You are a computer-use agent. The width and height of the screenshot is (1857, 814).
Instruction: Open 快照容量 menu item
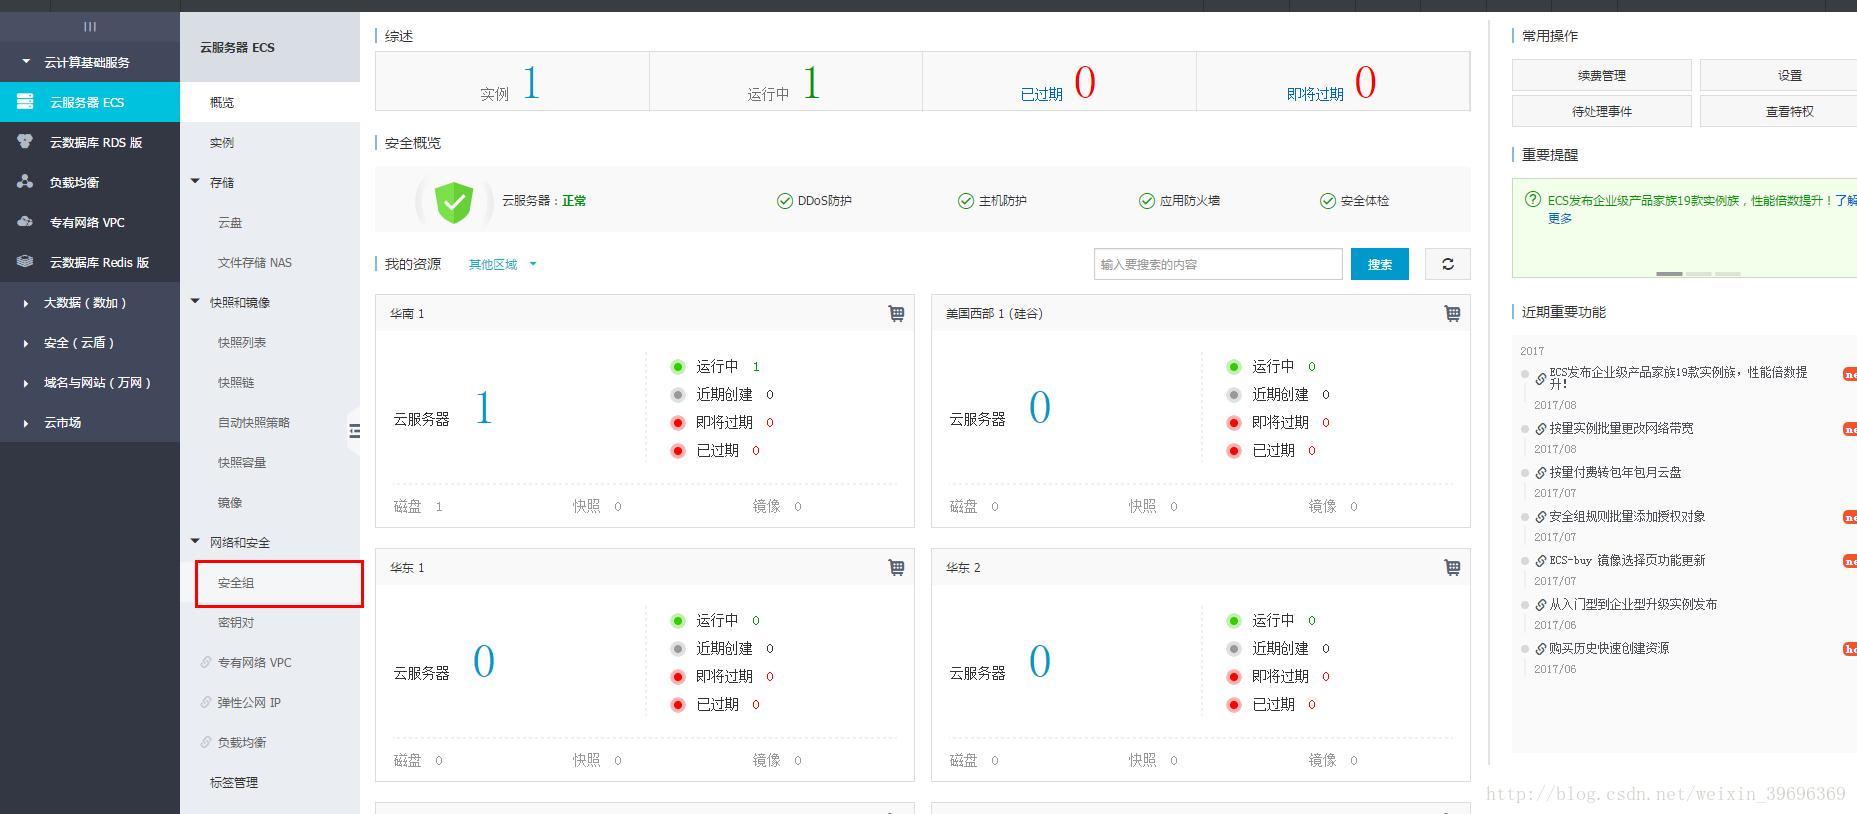tap(242, 462)
